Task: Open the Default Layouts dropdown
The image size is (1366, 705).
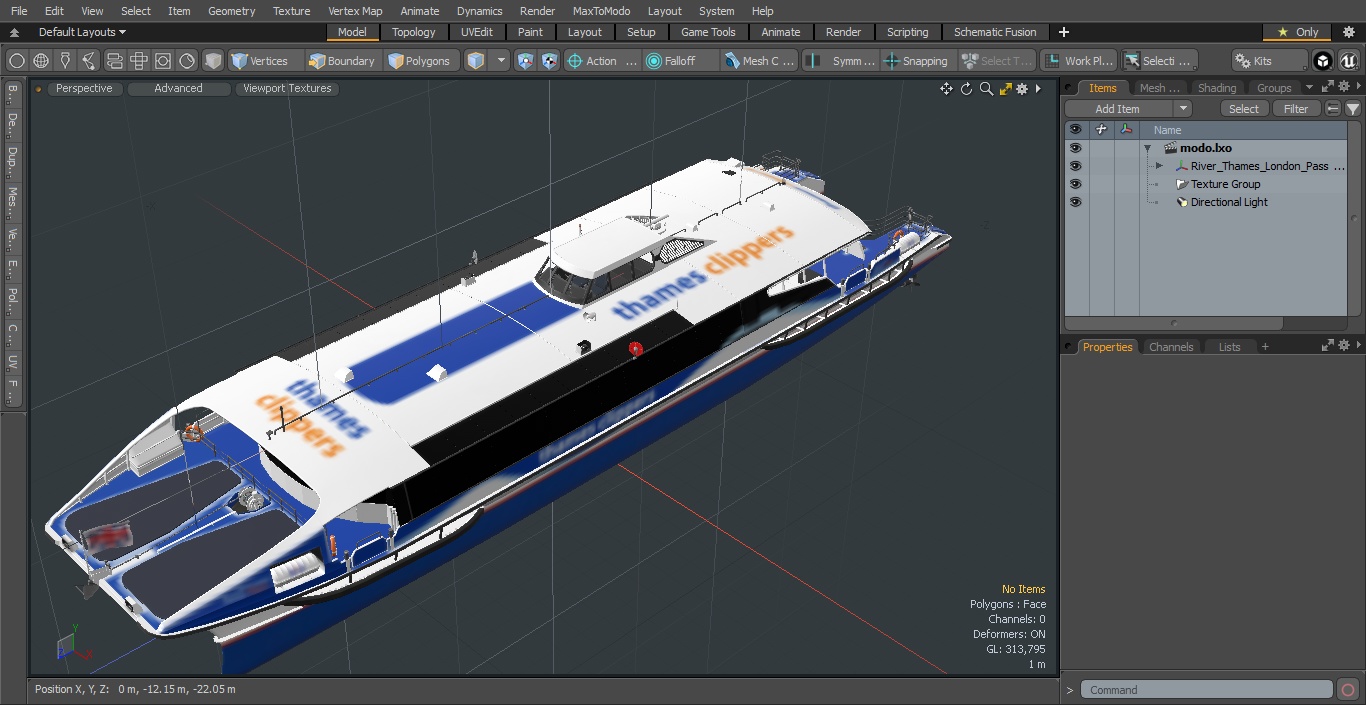Action: click(x=81, y=32)
